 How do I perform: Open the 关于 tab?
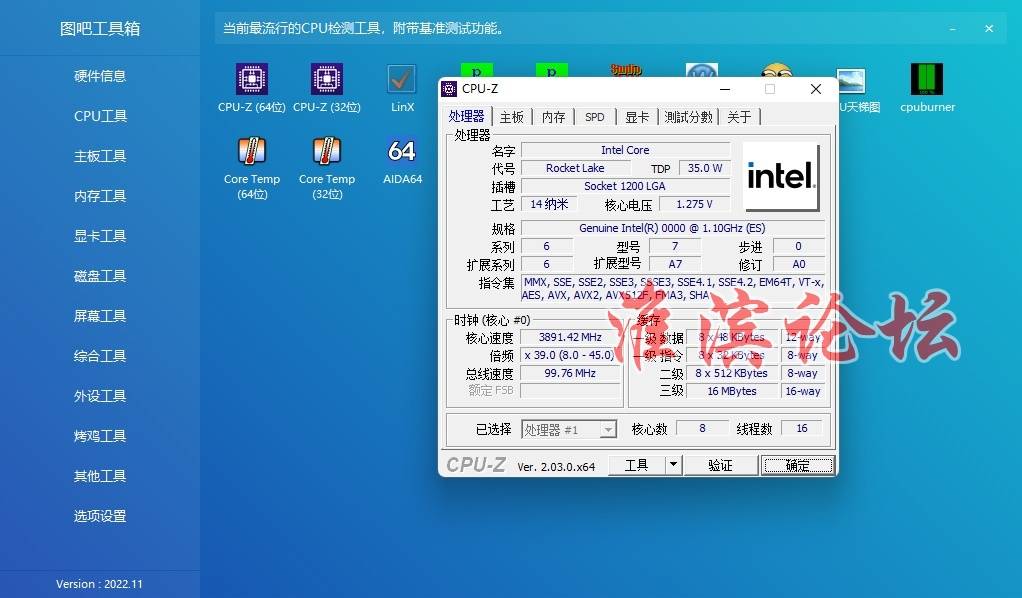739,117
